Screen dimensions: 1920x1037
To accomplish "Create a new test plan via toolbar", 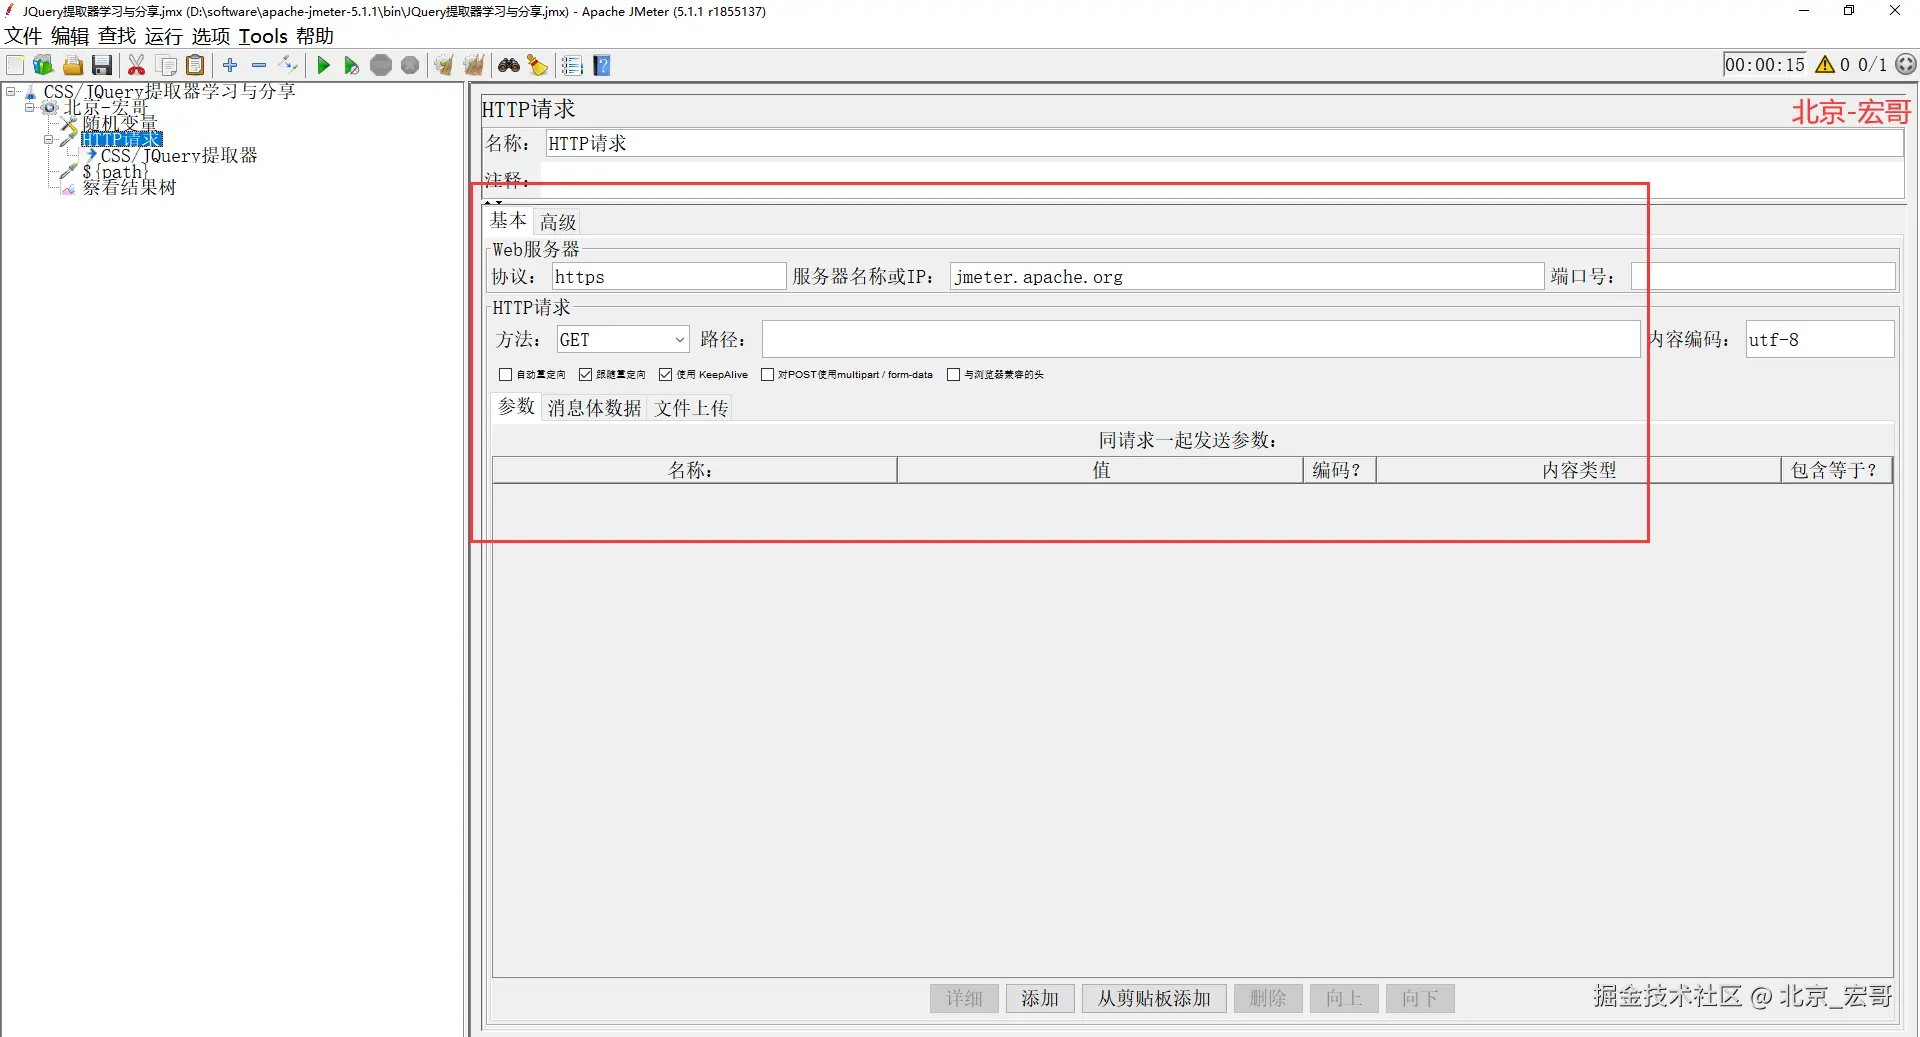I will click(15, 66).
